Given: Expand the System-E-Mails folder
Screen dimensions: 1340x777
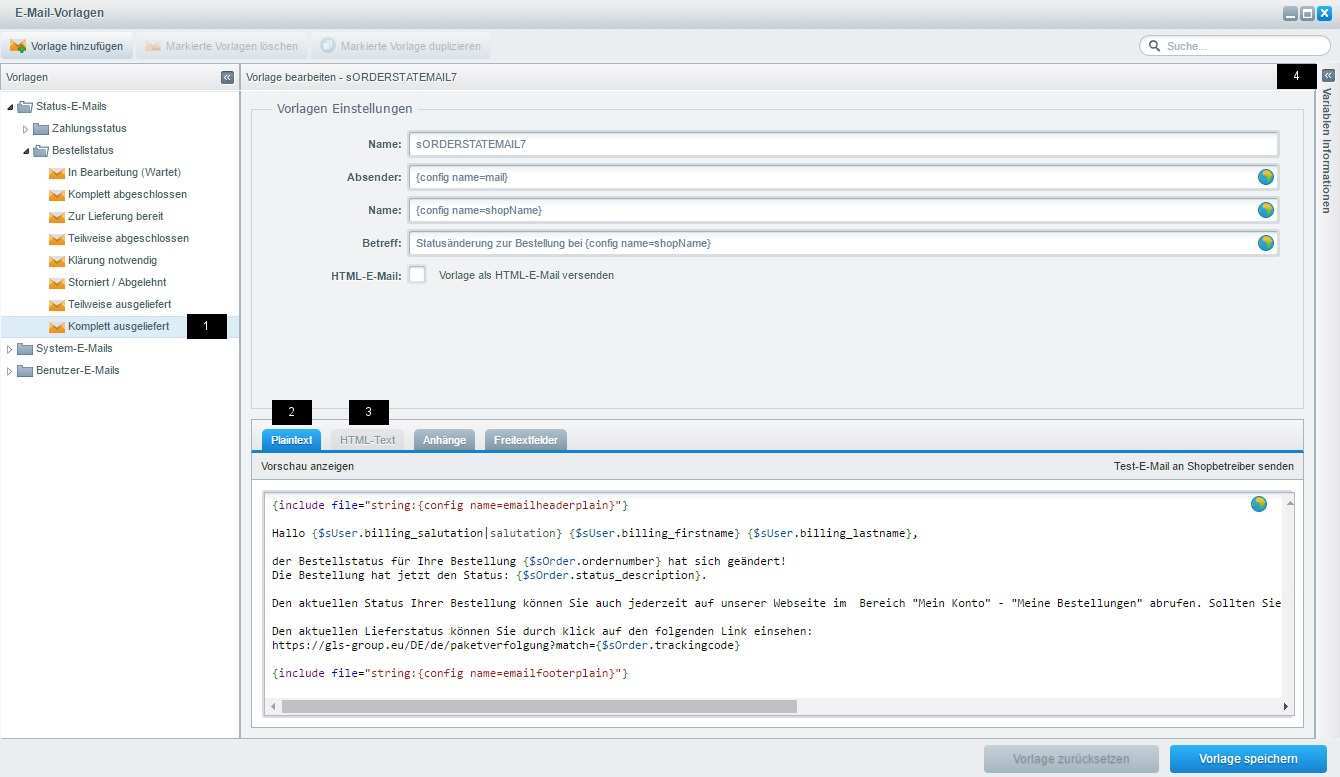Looking at the screenshot, I should click(10, 349).
